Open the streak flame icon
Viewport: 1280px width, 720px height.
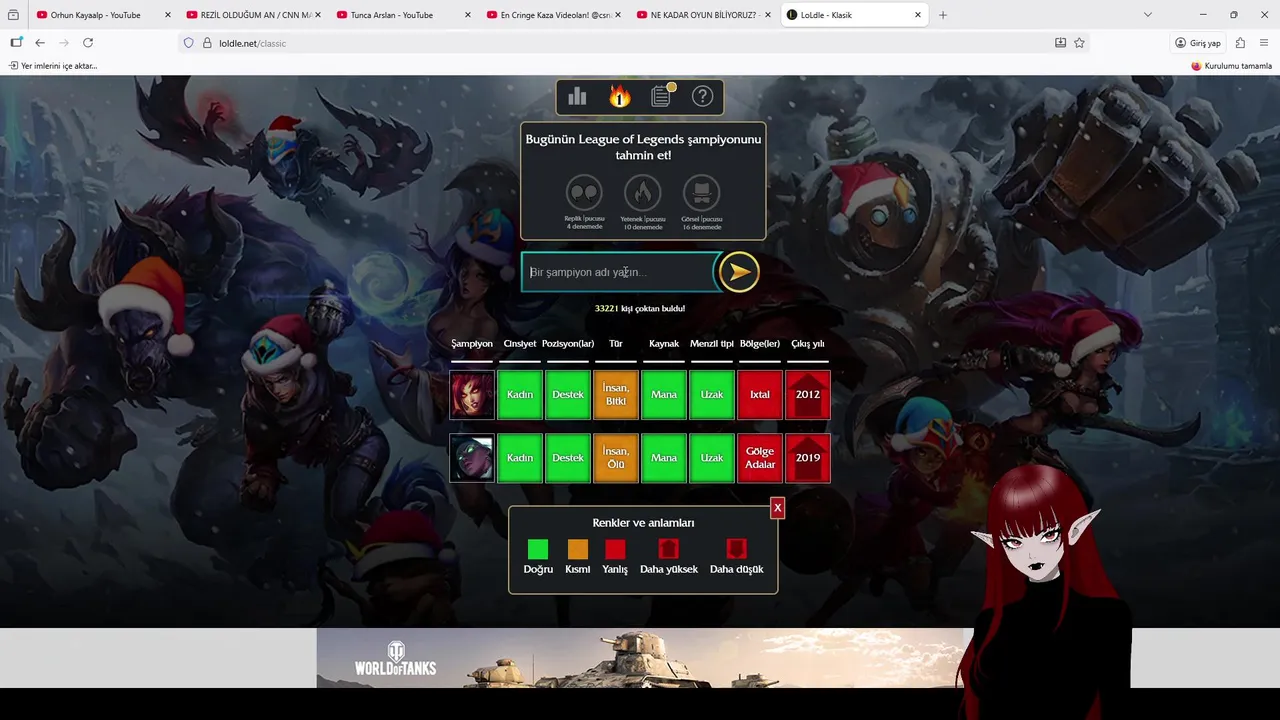click(x=620, y=97)
